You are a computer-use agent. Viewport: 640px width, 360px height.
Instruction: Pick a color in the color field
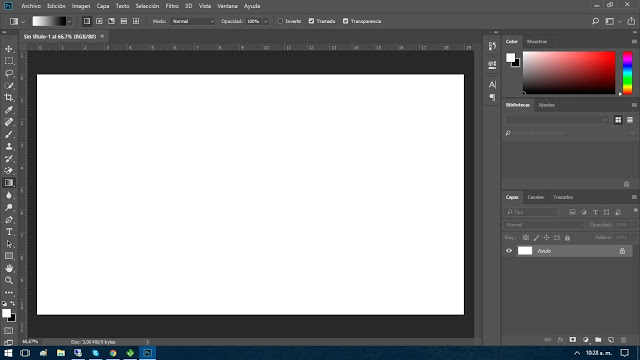(569, 73)
